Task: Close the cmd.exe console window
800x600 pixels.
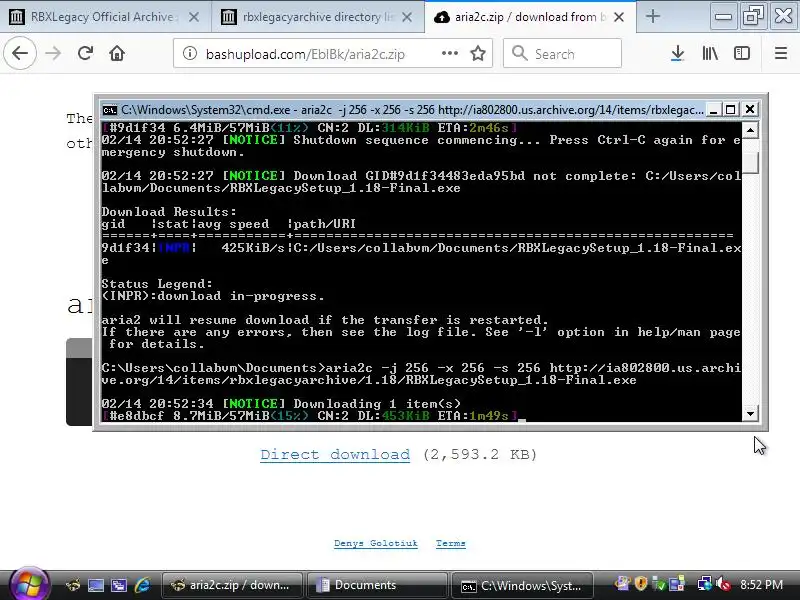Action: (749, 109)
